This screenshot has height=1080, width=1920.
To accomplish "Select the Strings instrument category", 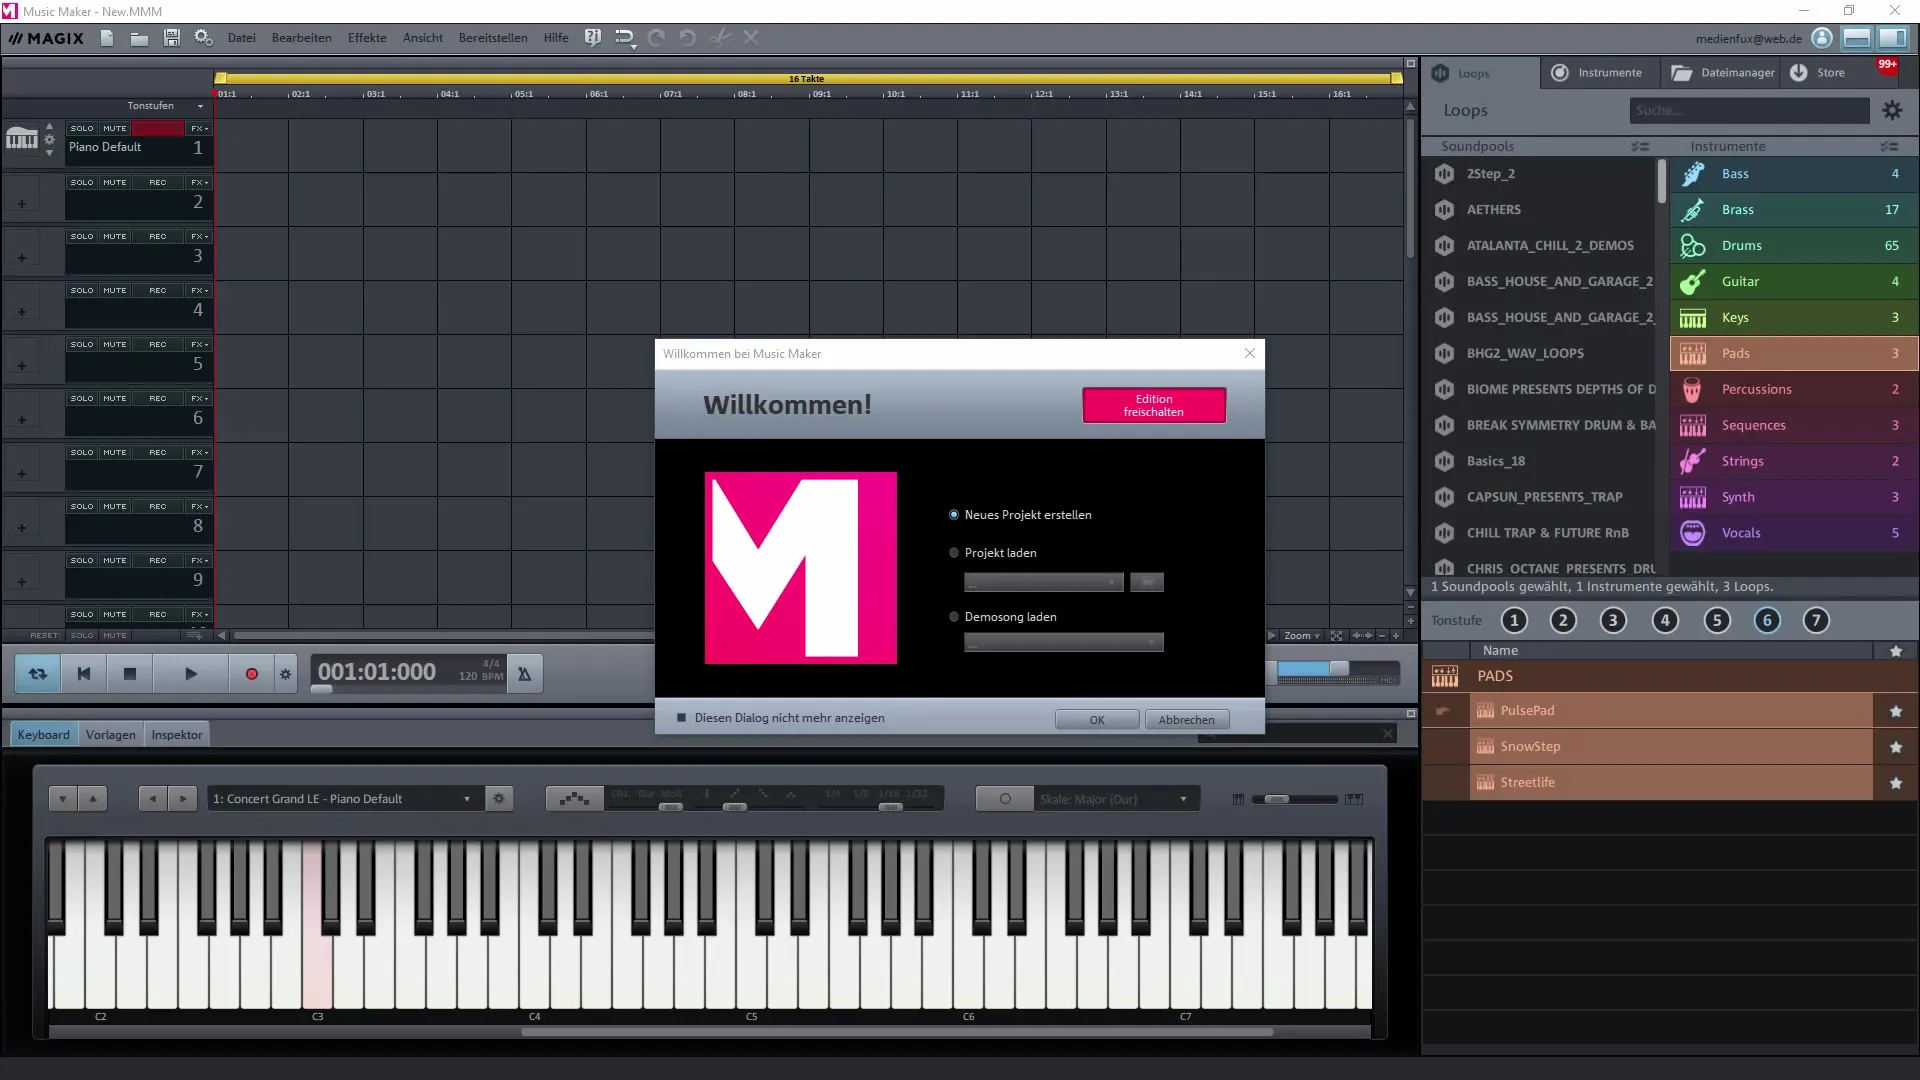I will tap(1793, 462).
